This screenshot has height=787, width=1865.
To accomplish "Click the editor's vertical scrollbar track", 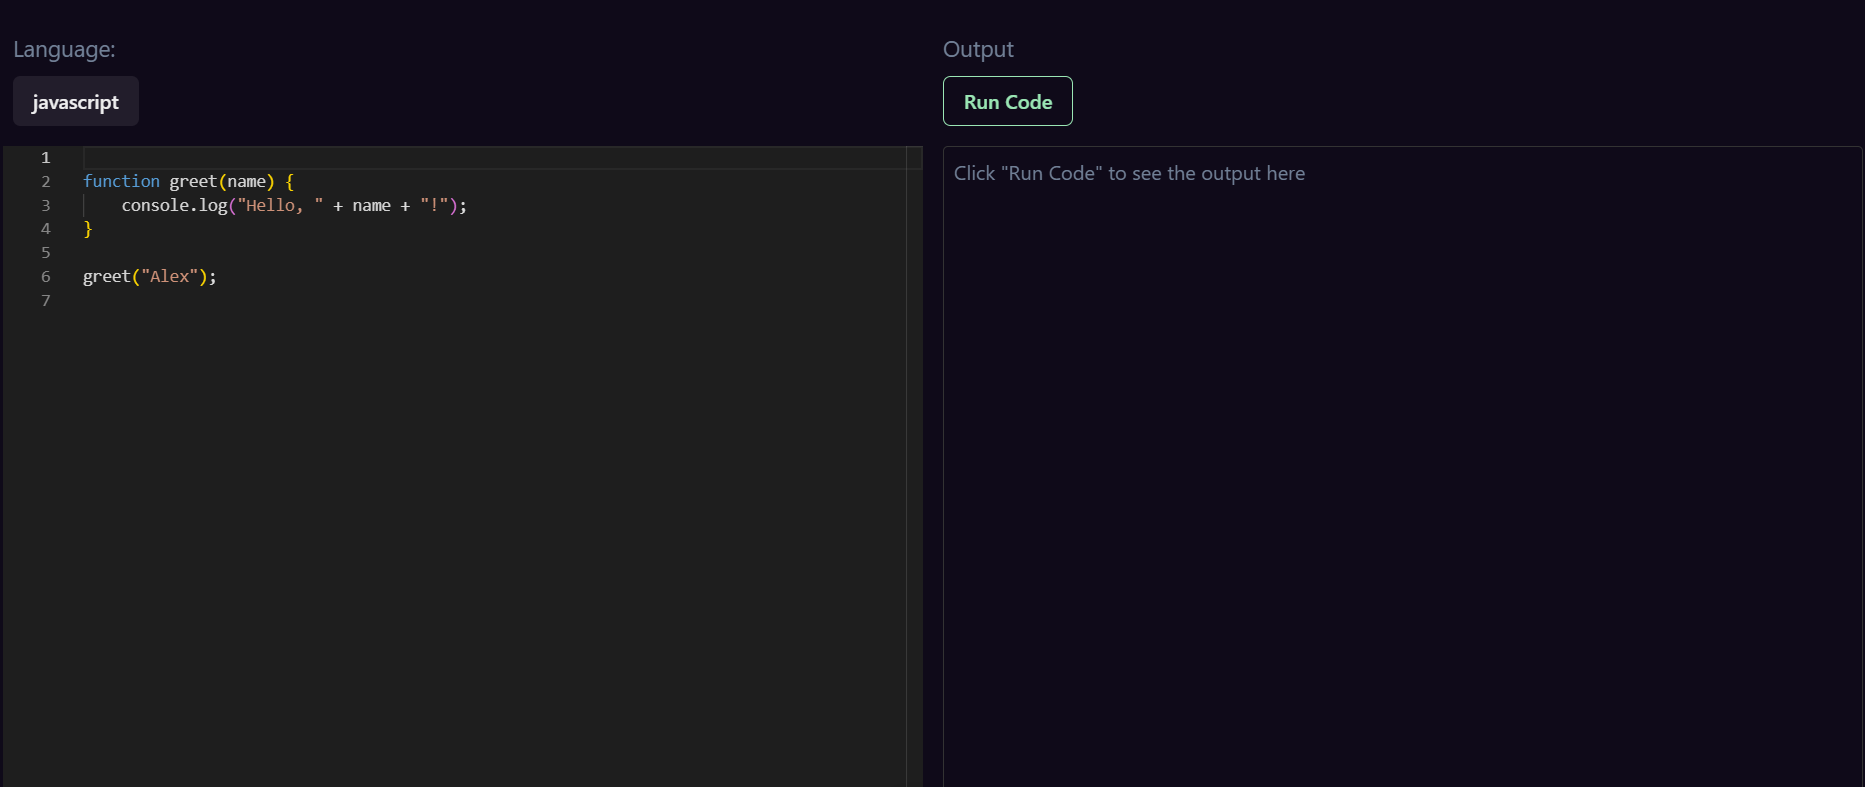I will tap(914, 466).
